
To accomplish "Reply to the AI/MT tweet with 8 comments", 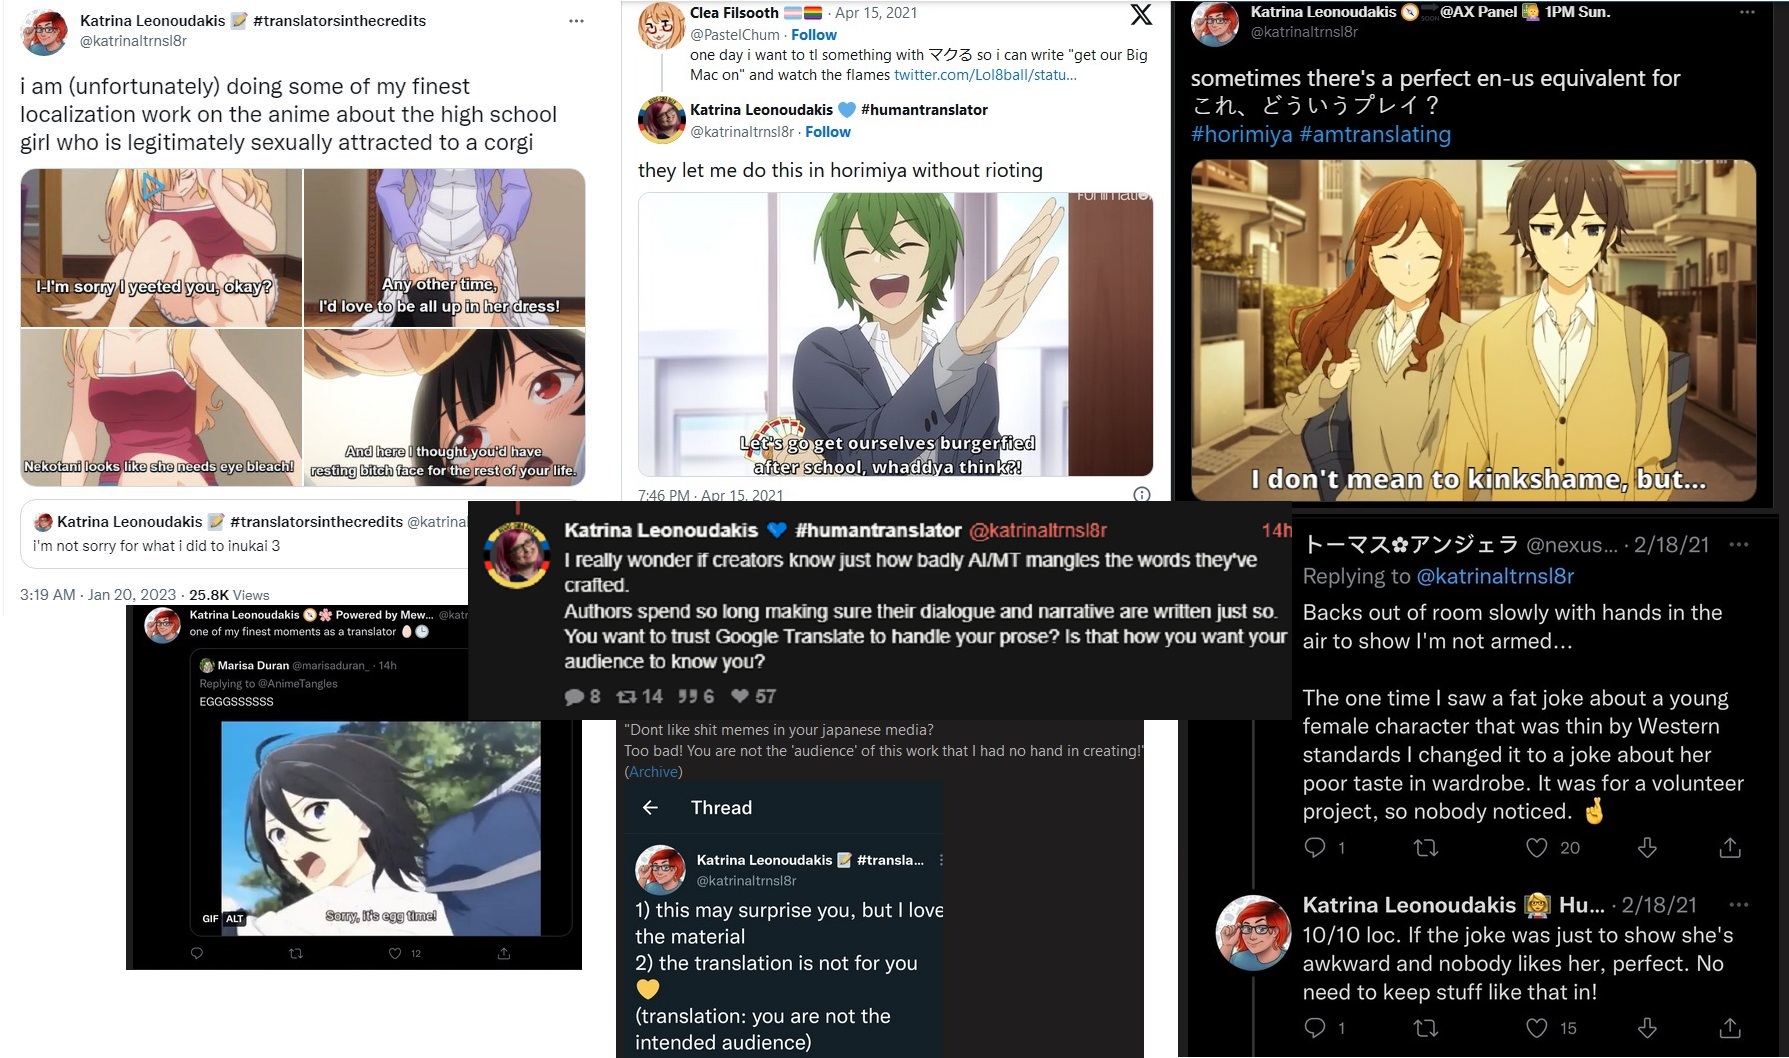I will coord(574,696).
